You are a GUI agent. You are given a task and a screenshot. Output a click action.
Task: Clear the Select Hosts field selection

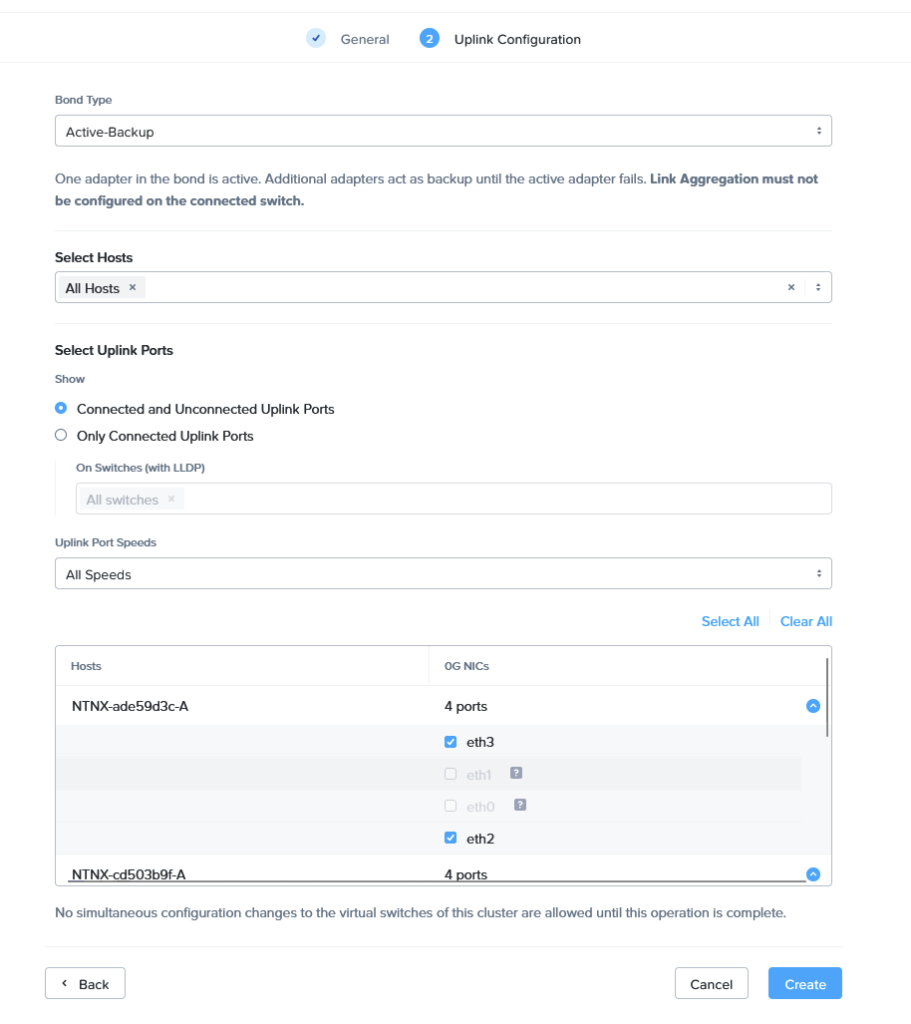coord(791,288)
